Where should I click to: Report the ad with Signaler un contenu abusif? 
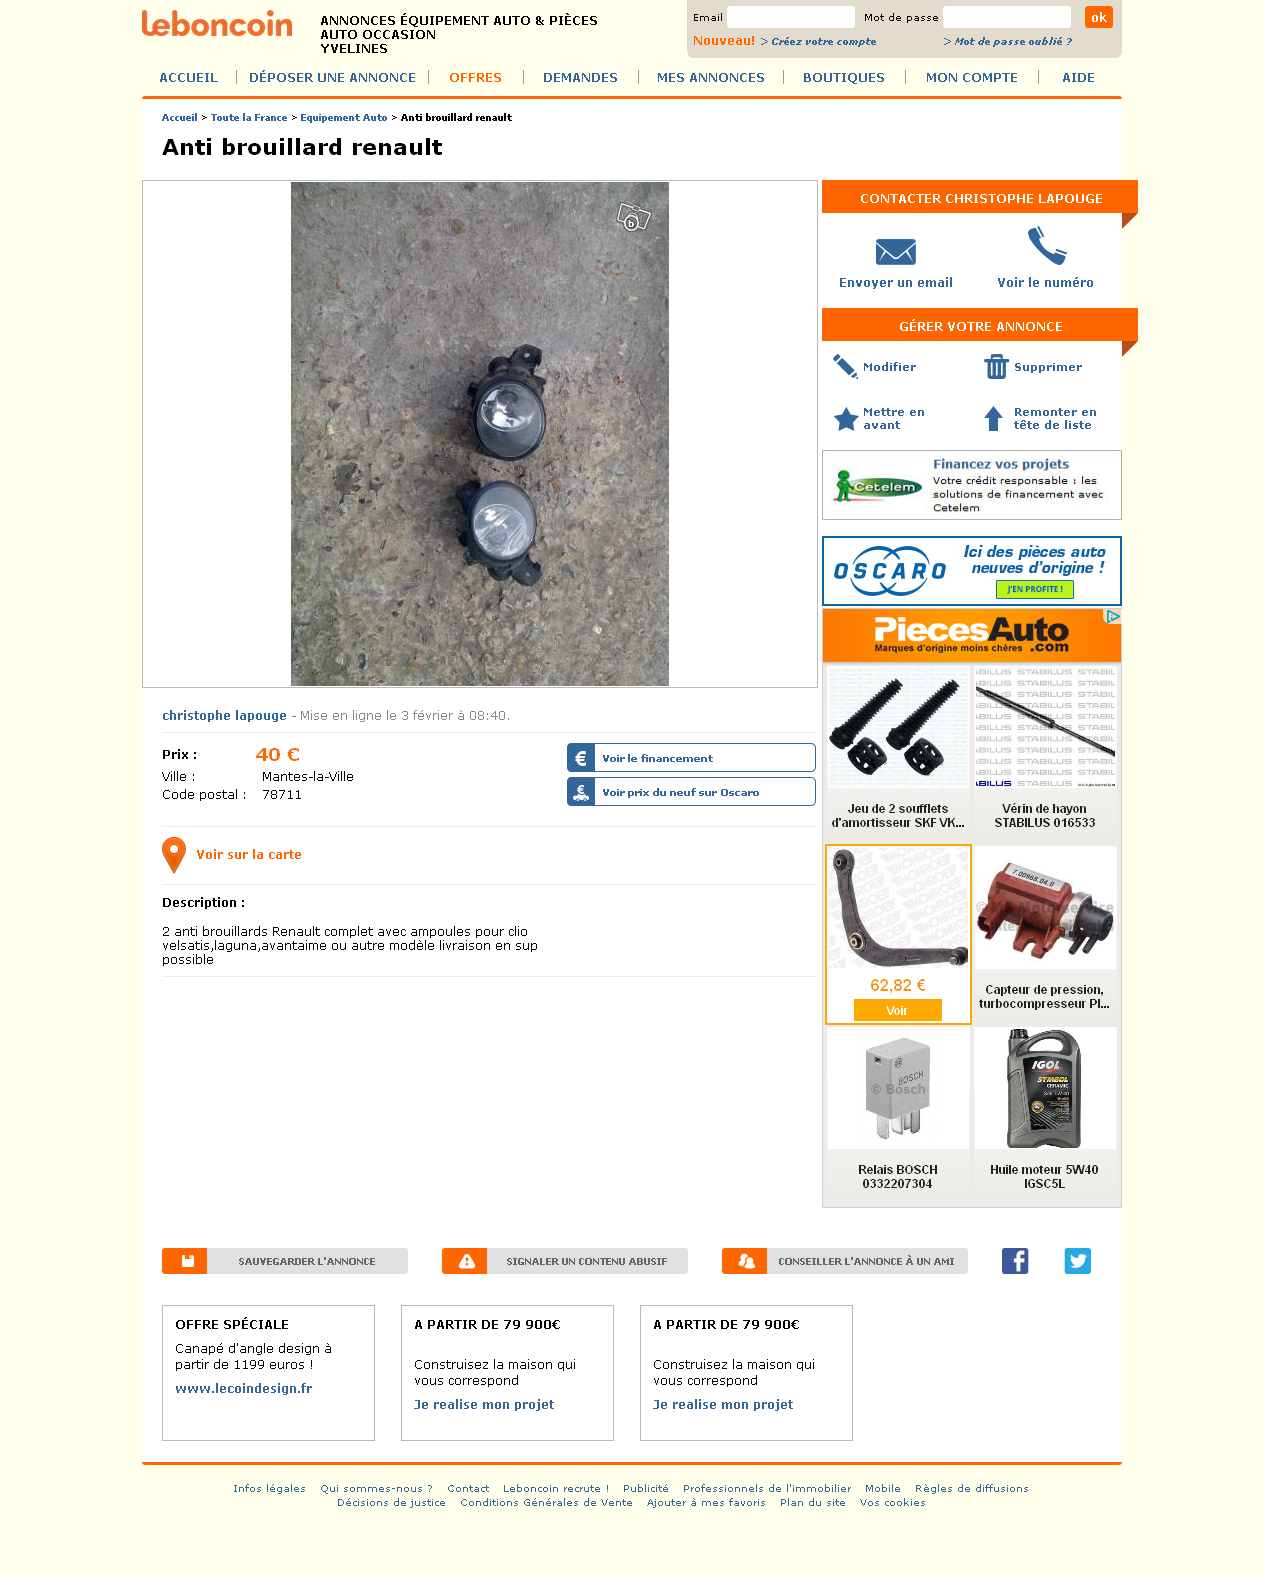point(565,1261)
